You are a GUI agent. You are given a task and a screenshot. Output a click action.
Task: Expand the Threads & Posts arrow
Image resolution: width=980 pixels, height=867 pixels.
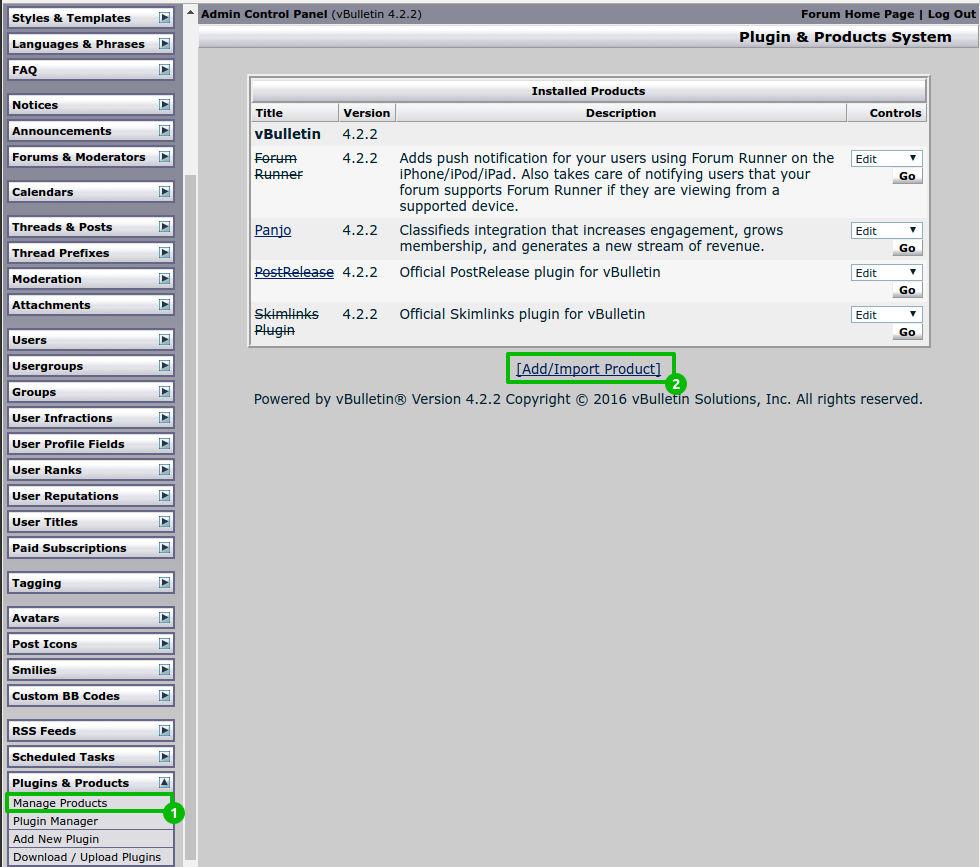(164, 226)
